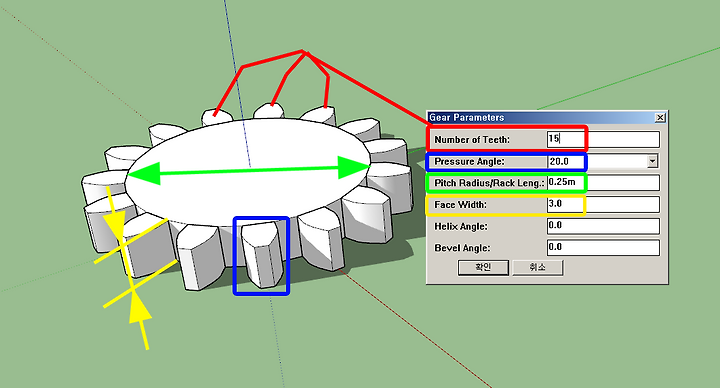Click the Bevel Angle input field
The image size is (720, 388).
click(603, 247)
